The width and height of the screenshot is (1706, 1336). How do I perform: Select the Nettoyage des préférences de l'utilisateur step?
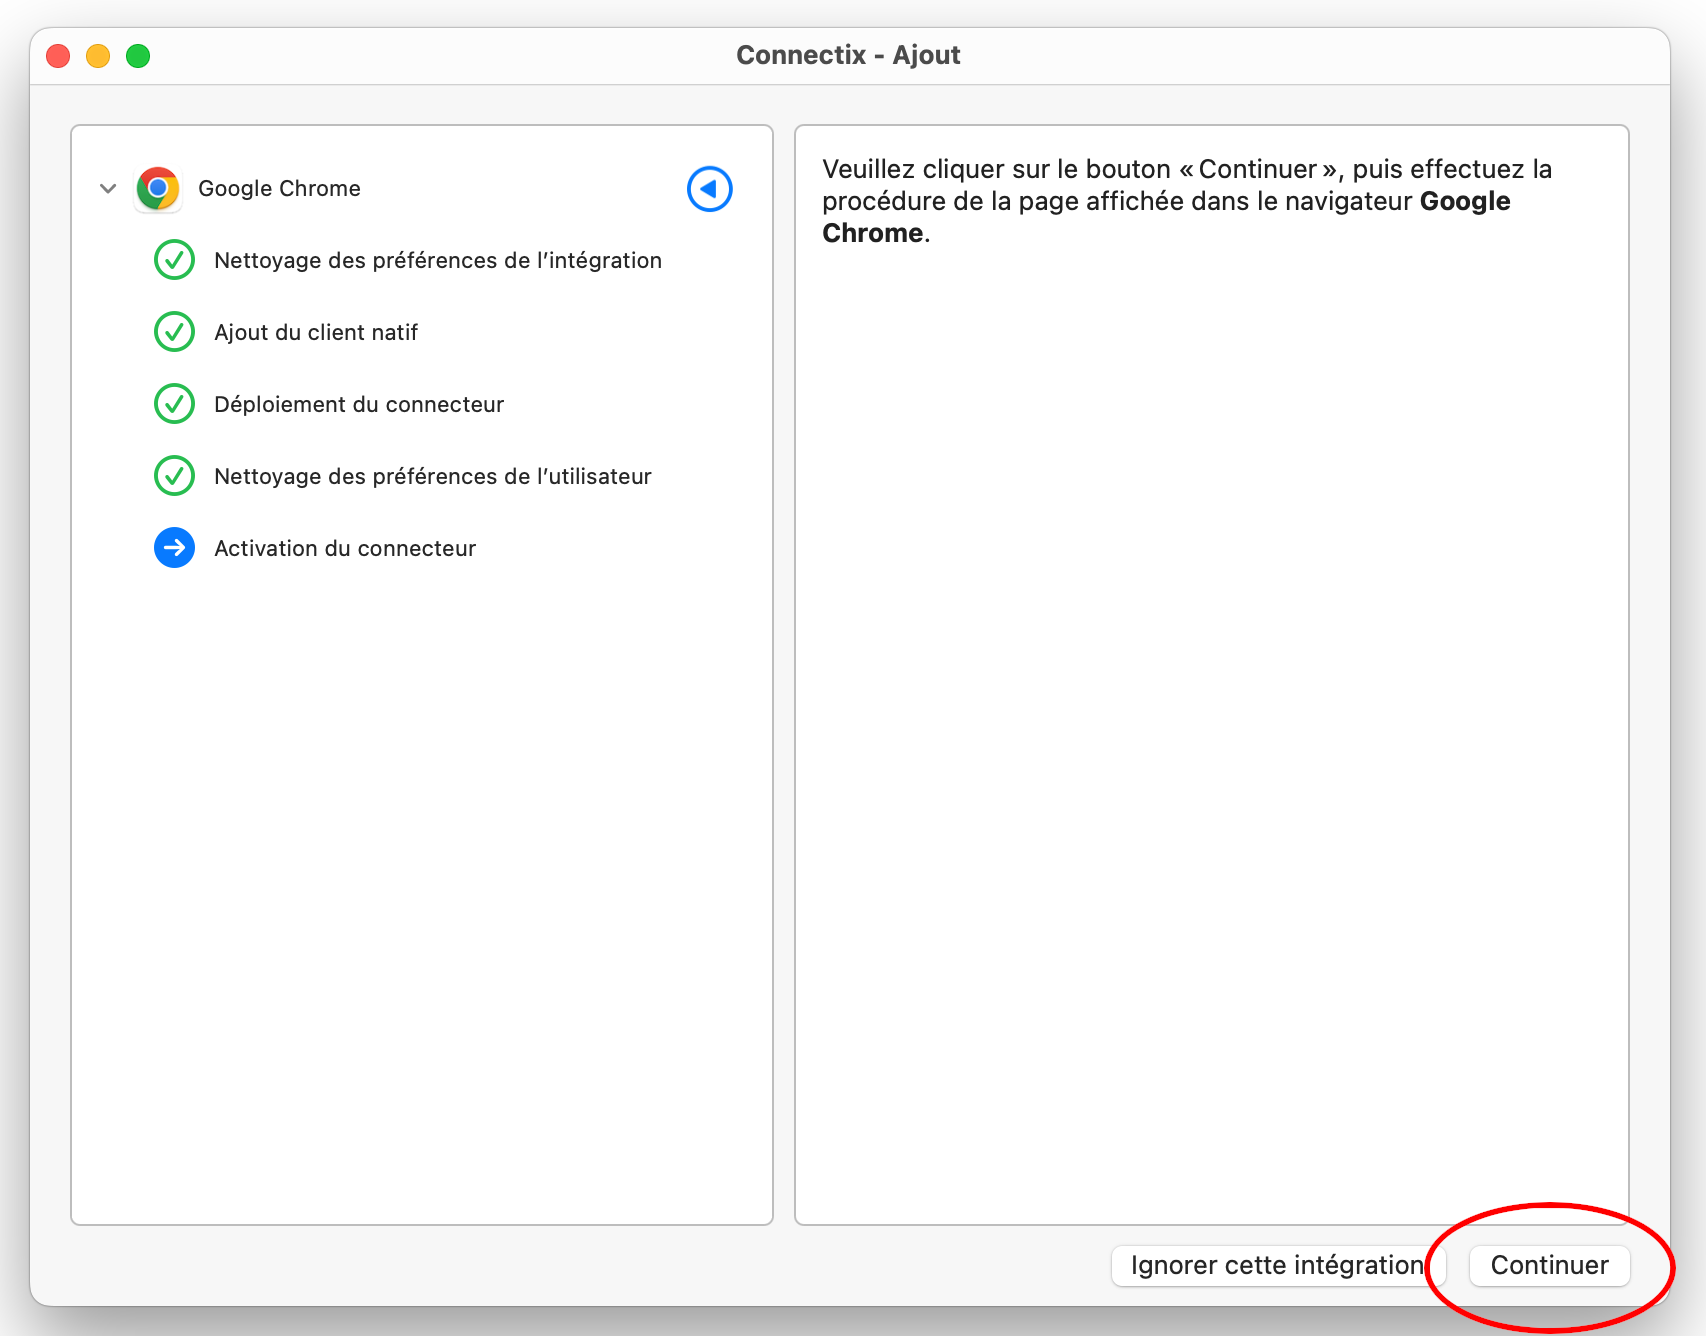coord(432,476)
